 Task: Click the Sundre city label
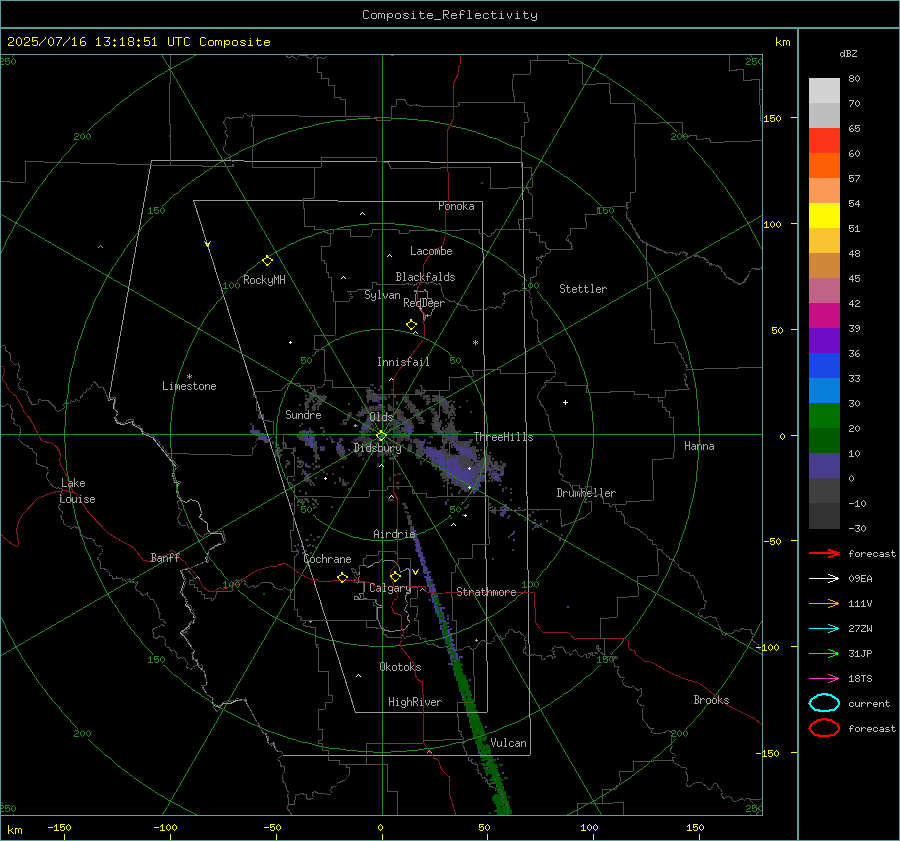click(303, 414)
